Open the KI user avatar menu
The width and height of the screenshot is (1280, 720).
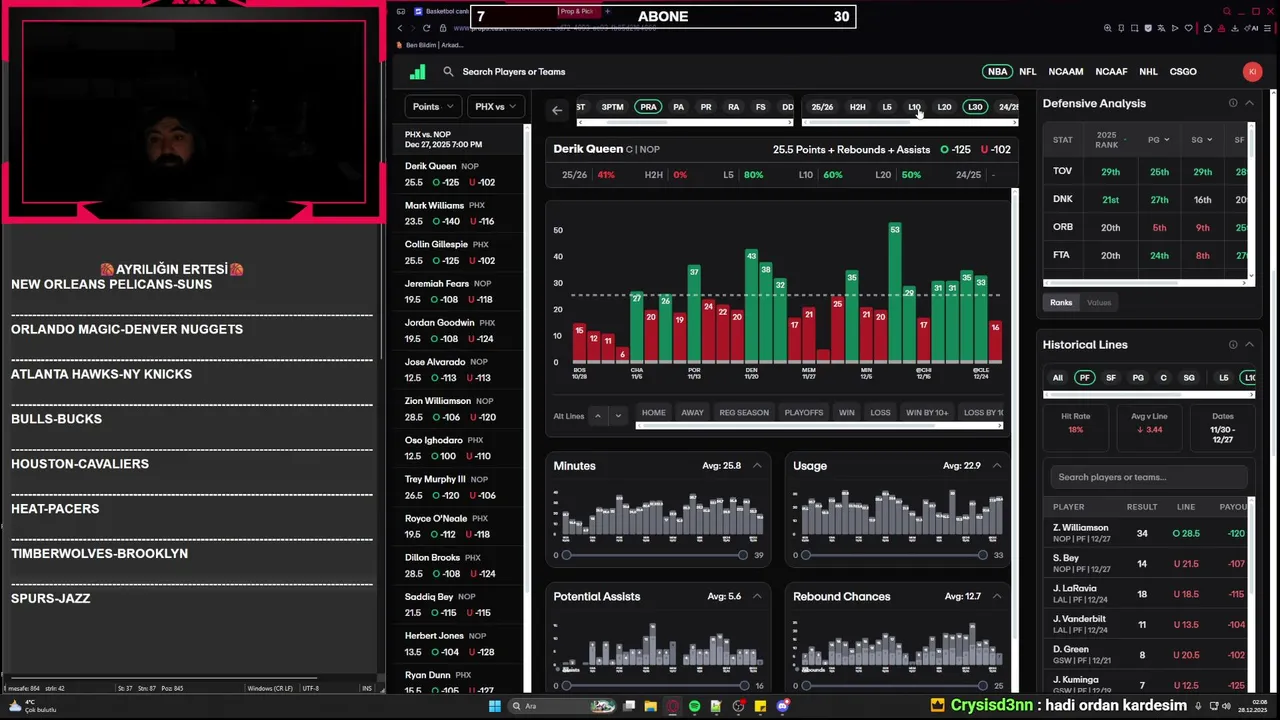click(x=1252, y=71)
